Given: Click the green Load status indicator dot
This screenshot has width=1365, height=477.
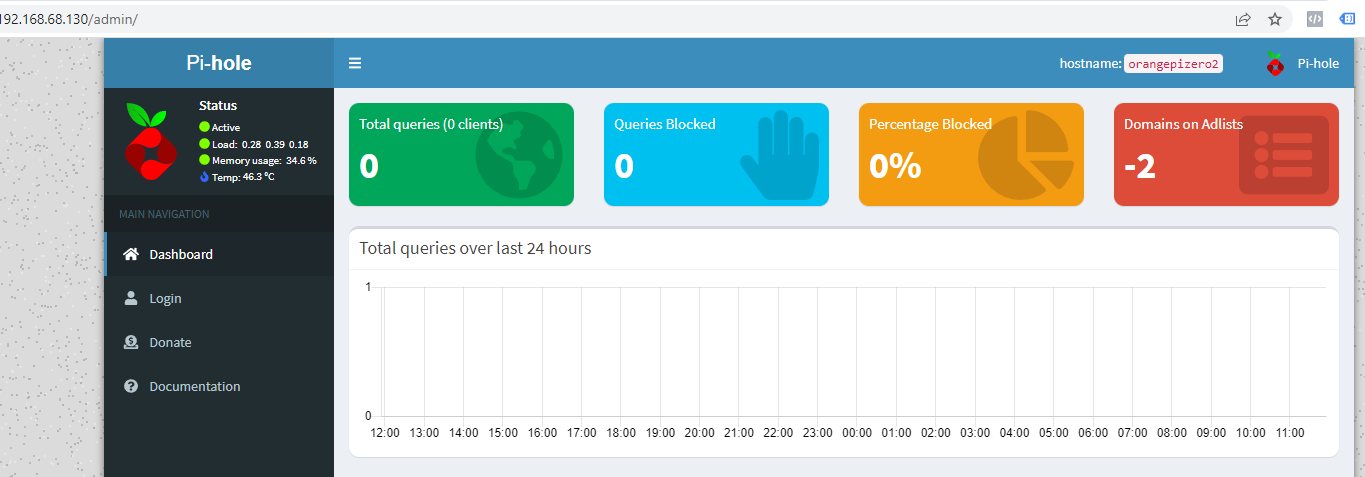Looking at the screenshot, I should 204,143.
